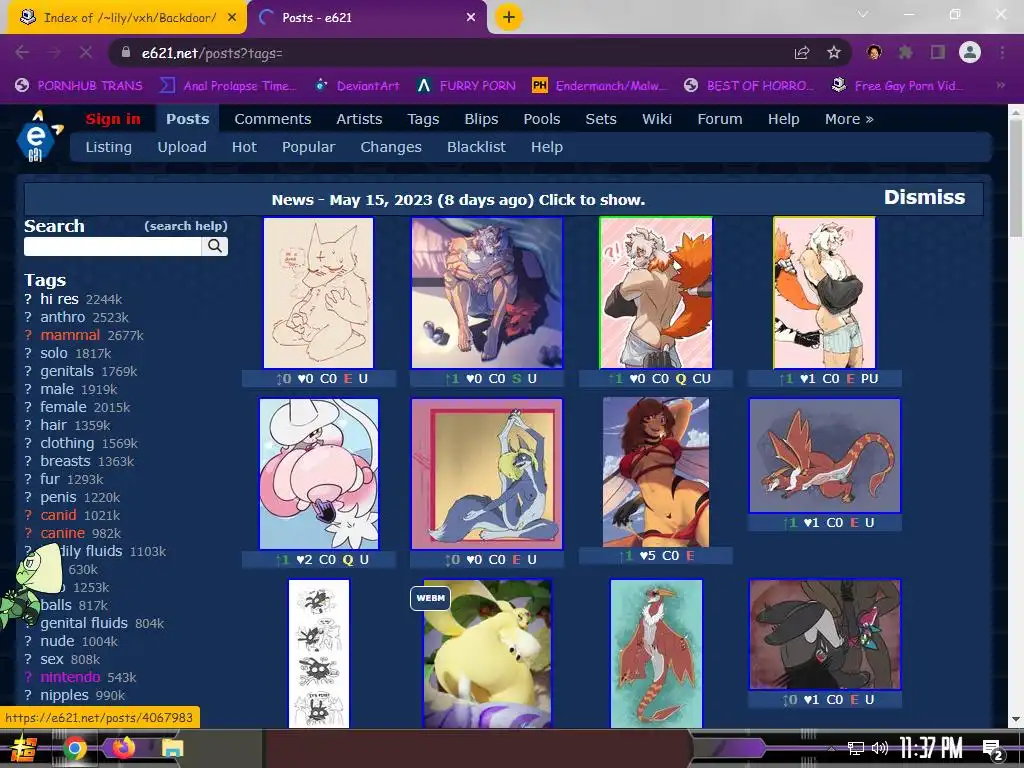Click the magnifying glass search button
Screen dimensions: 1024x768
click(x=215, y=246)
